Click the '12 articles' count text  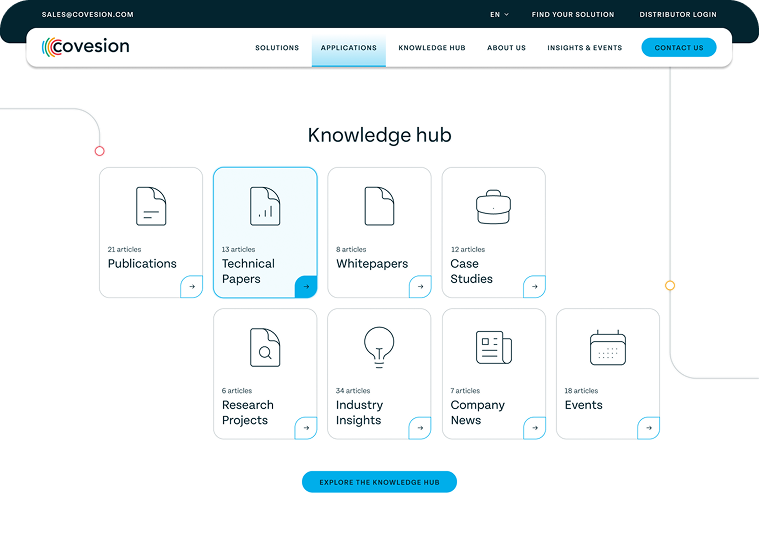(x=468, y=249)
